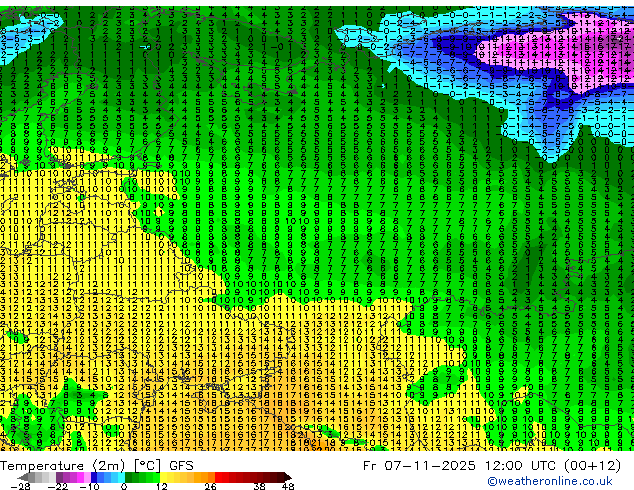Image resolution: width=634 pixels, height=490 pixels.
Task: Click the legend label '-10'
Action: click(x=89, y=486)
